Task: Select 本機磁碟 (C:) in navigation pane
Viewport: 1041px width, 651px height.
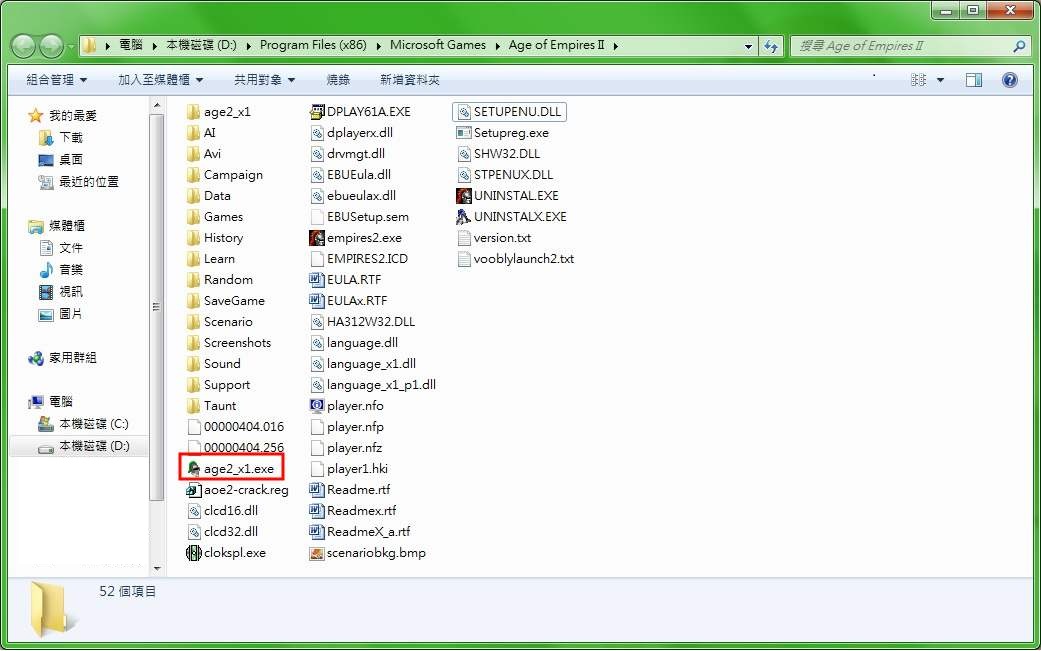Action: pyautogui.click(x=94, y=423)
